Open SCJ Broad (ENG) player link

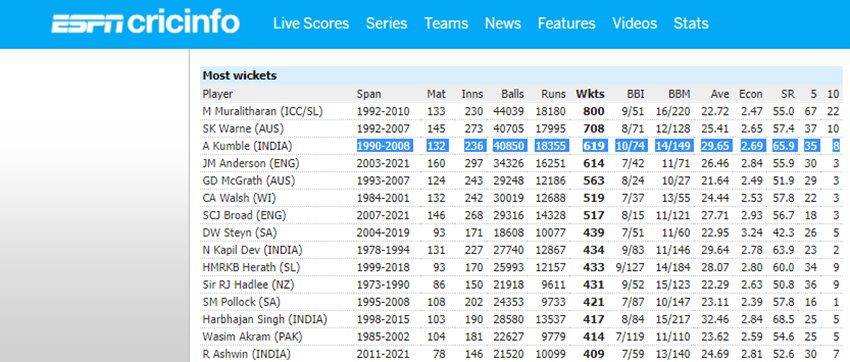(244, 216)
